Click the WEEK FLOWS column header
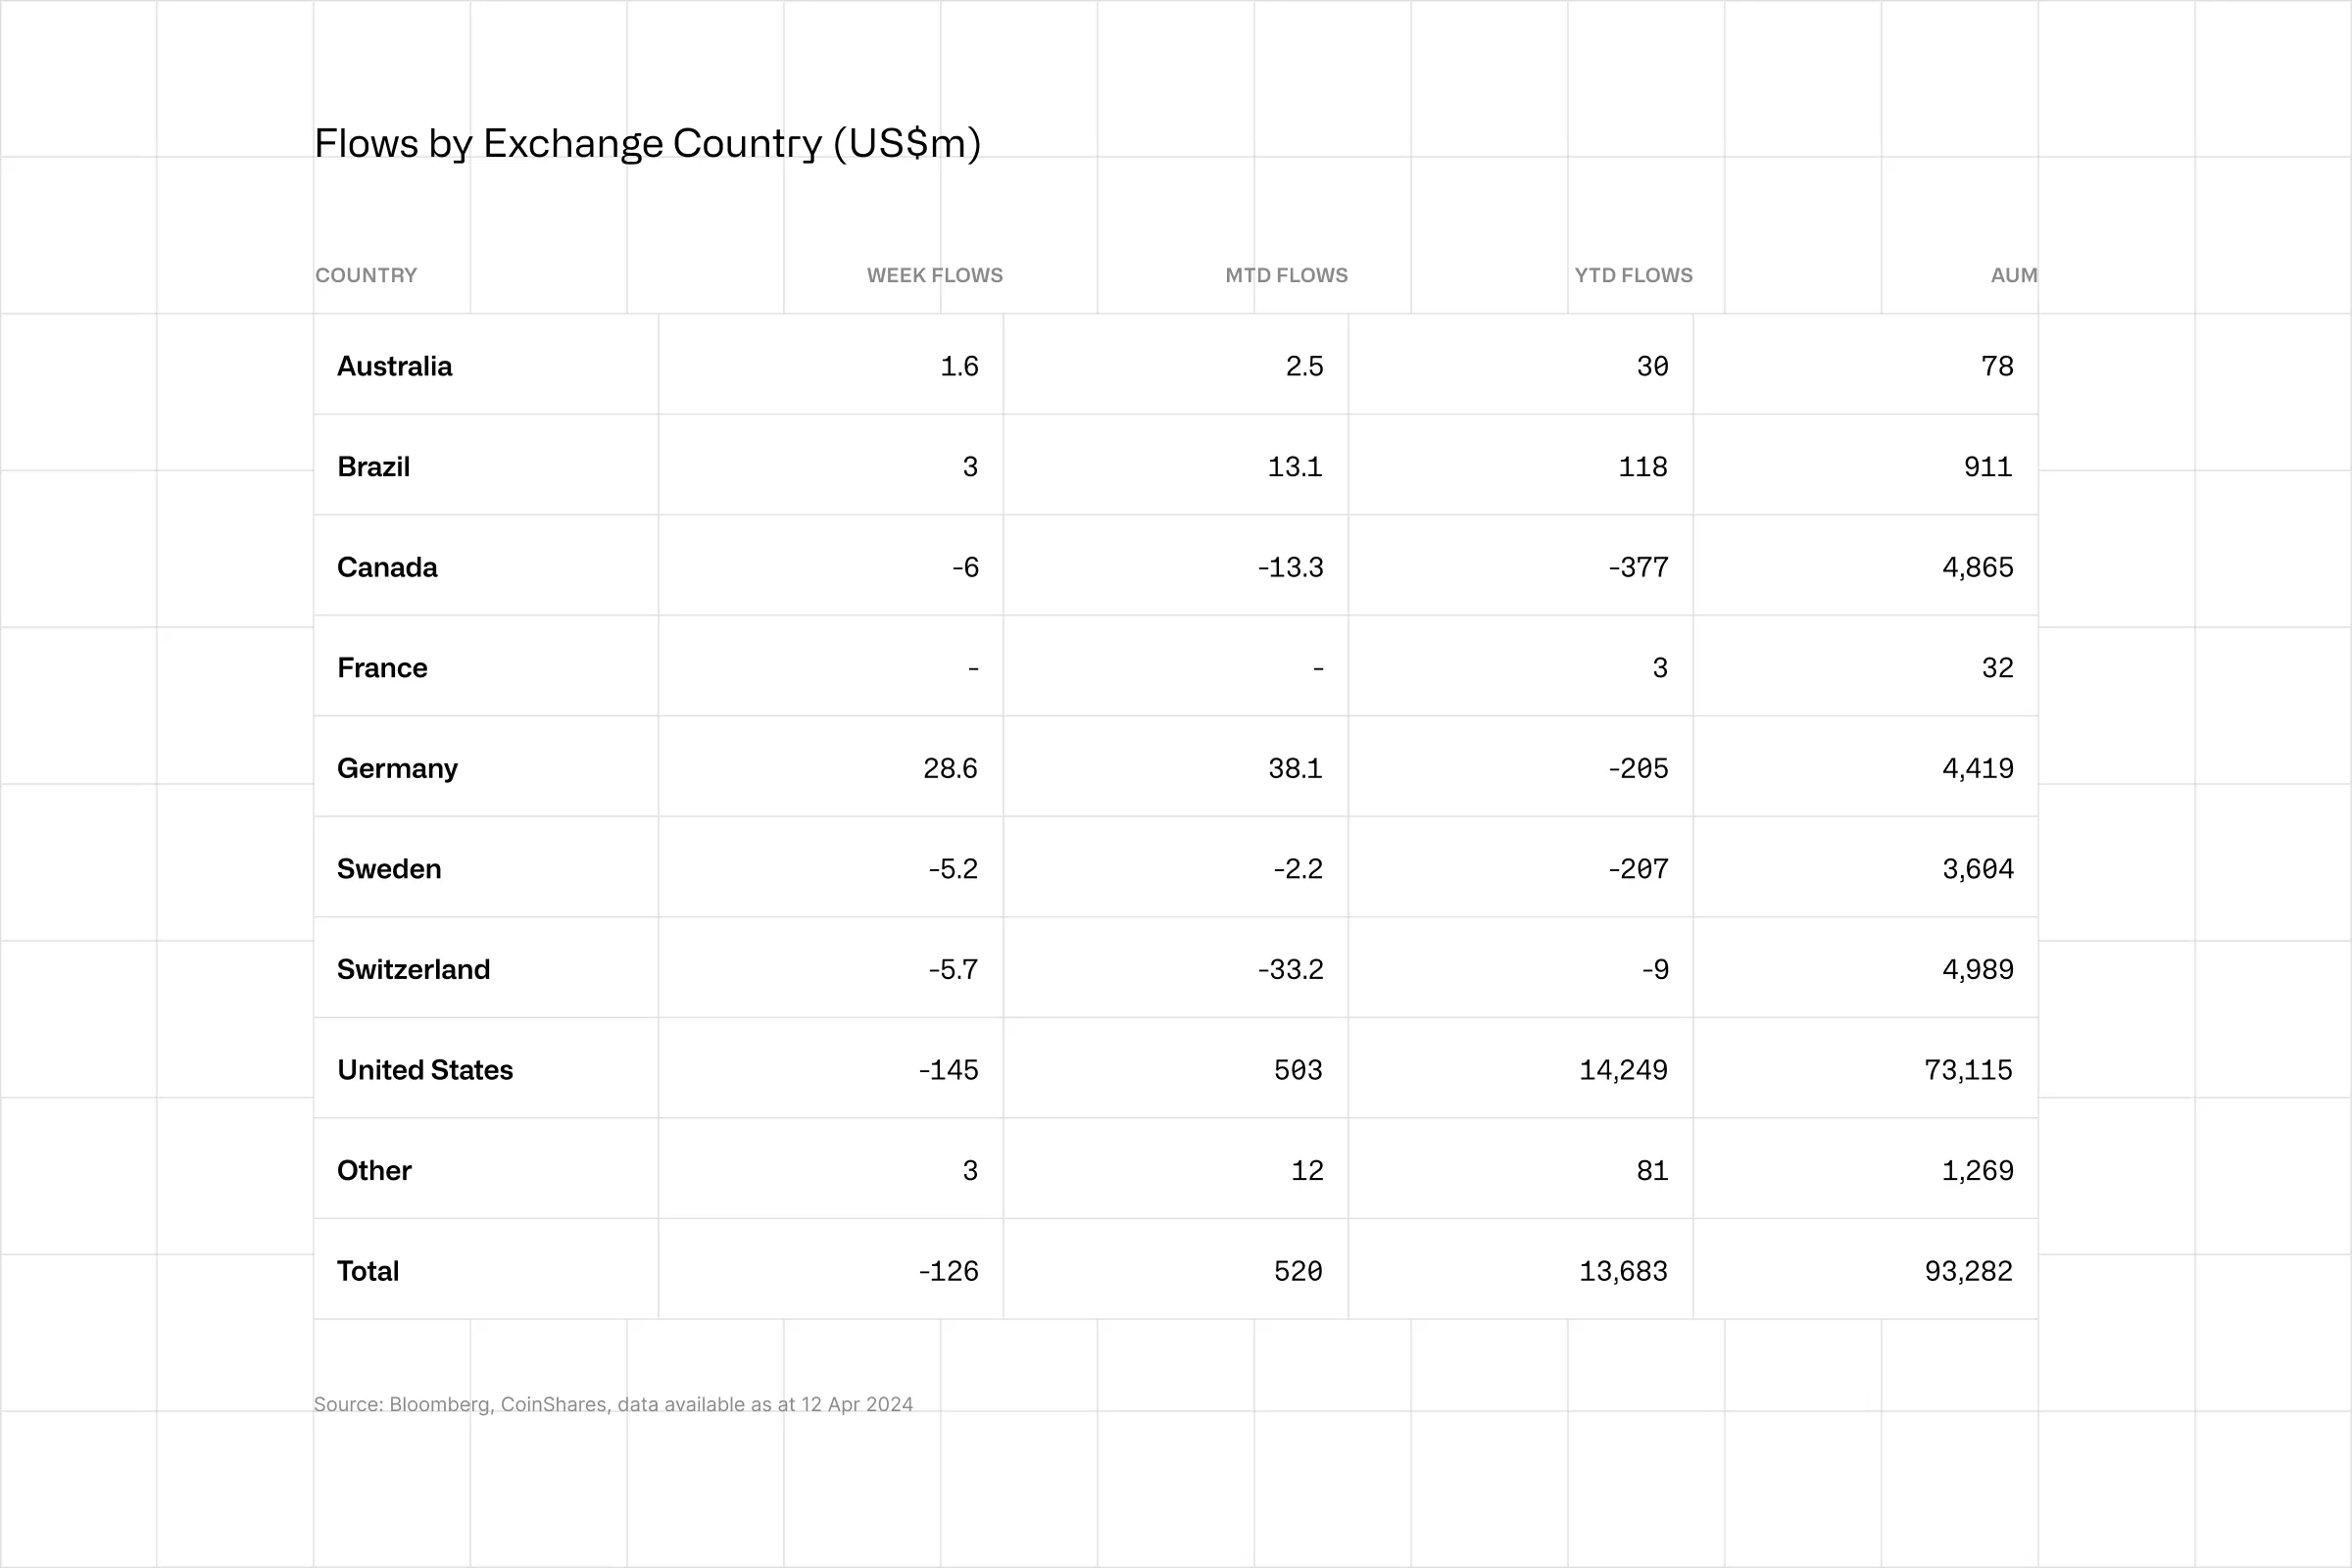This screenshot has height=1568, width=2352. pyautogui.click(x=934, y=275)
